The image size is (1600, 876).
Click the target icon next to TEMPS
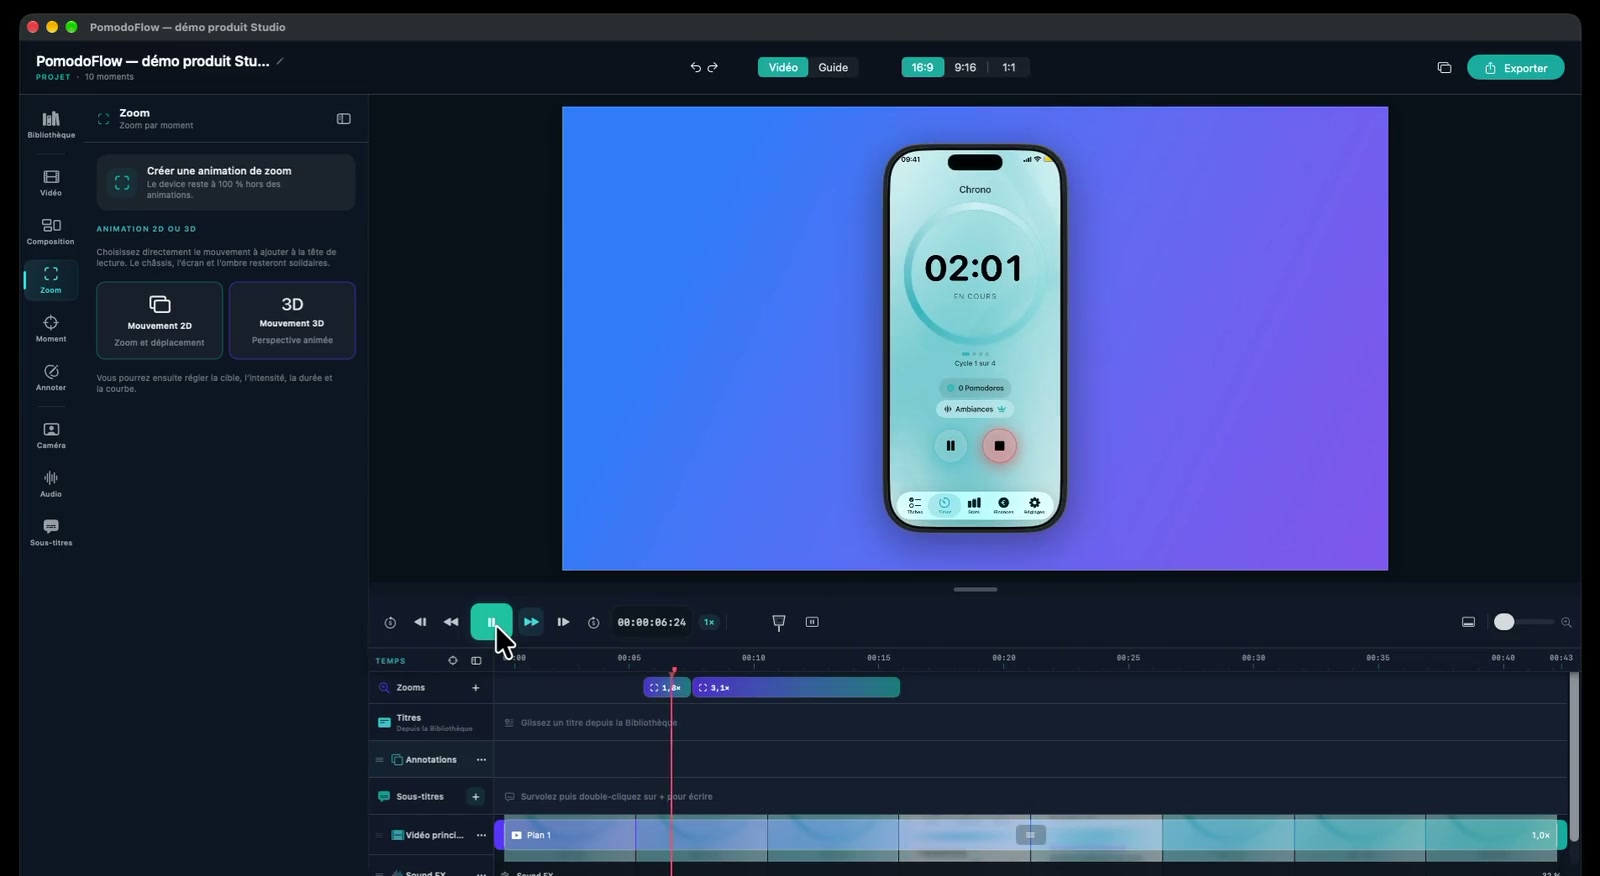pos(453,661)
